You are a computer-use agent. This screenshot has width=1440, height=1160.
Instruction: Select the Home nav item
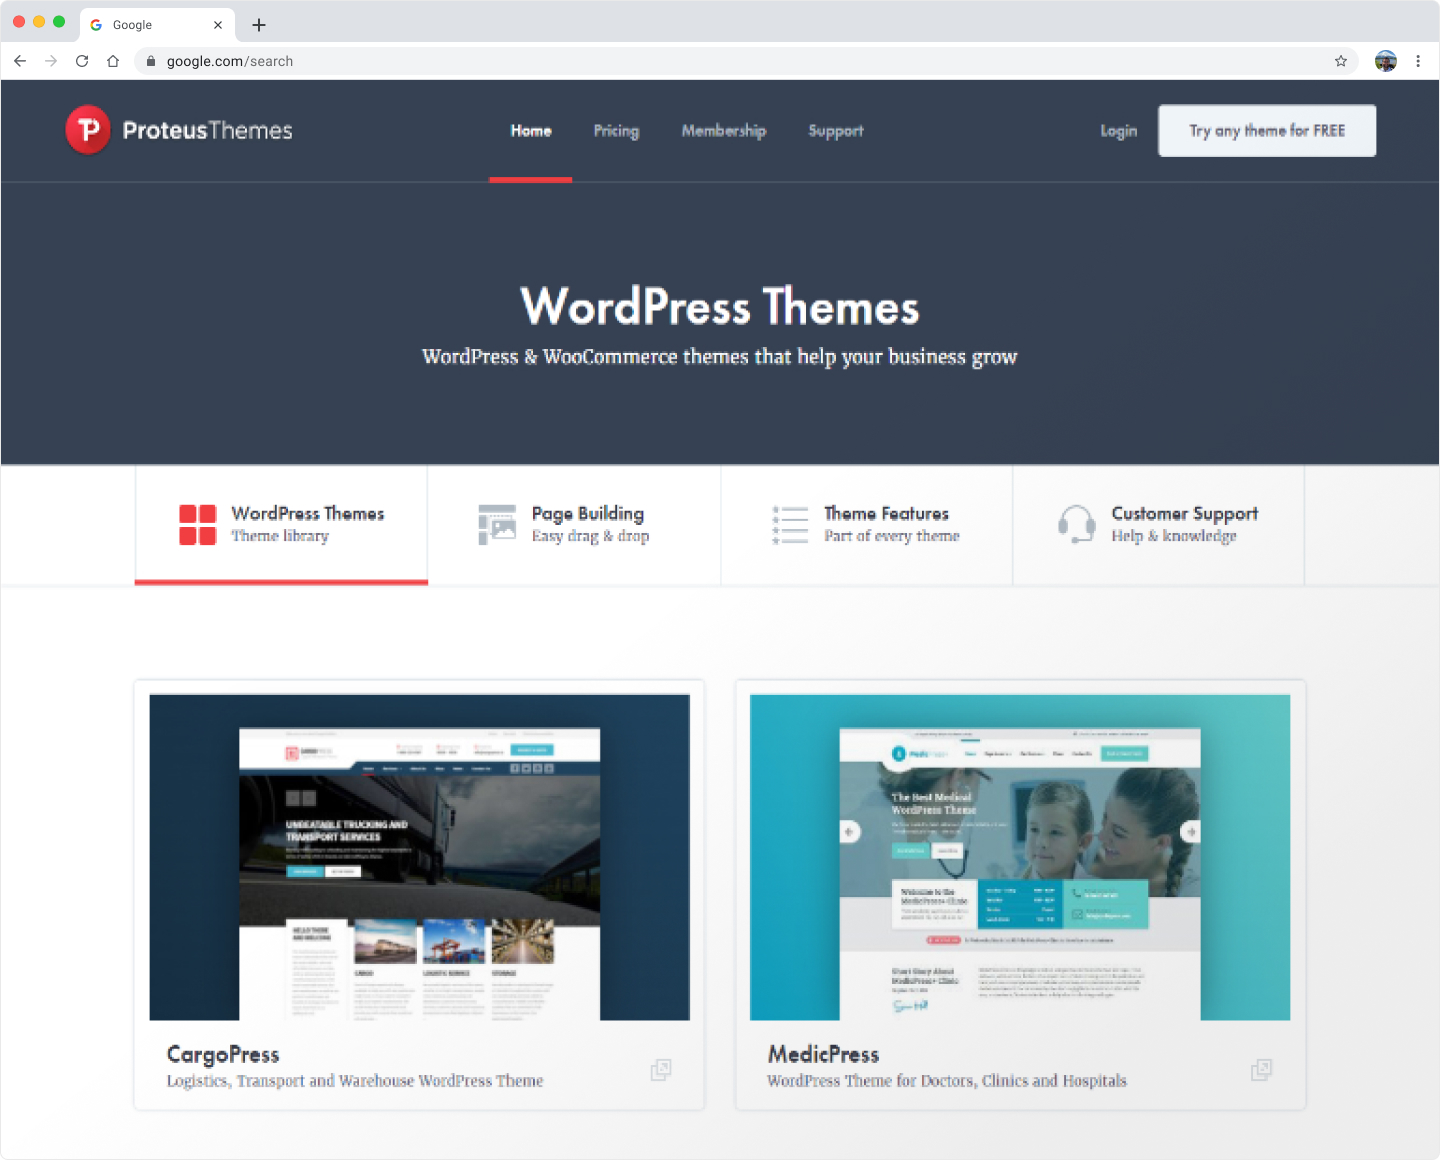pos(531,131)
